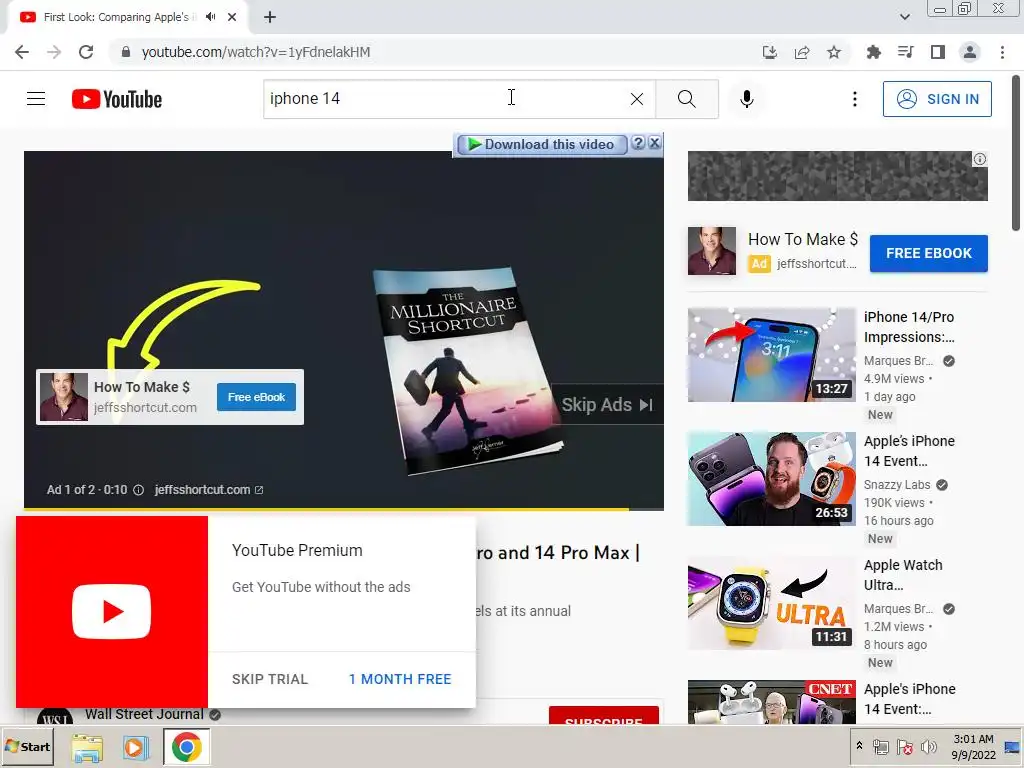1024x768 pixels.
Task: Toggle Chrome side panel icon
Action: coord(938,52)
